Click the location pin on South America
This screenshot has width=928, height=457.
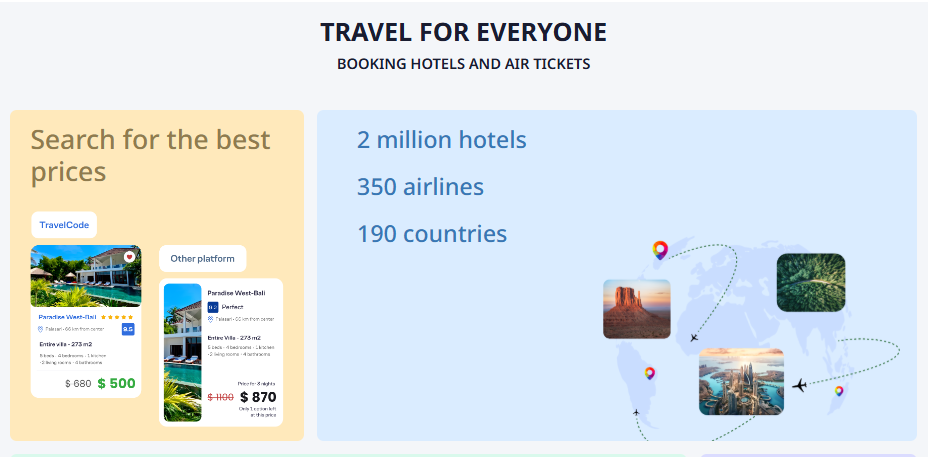coord(650,373)
